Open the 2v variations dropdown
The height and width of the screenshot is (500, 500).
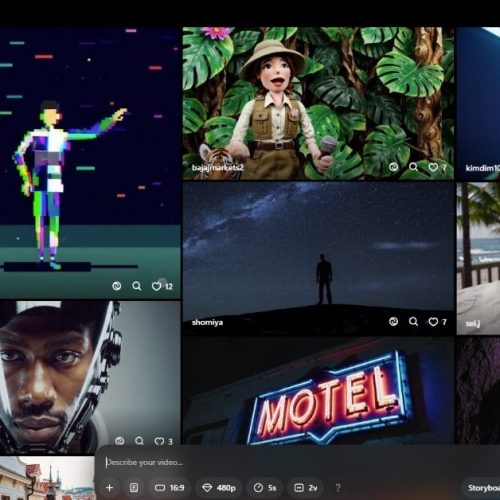(305, 488)
